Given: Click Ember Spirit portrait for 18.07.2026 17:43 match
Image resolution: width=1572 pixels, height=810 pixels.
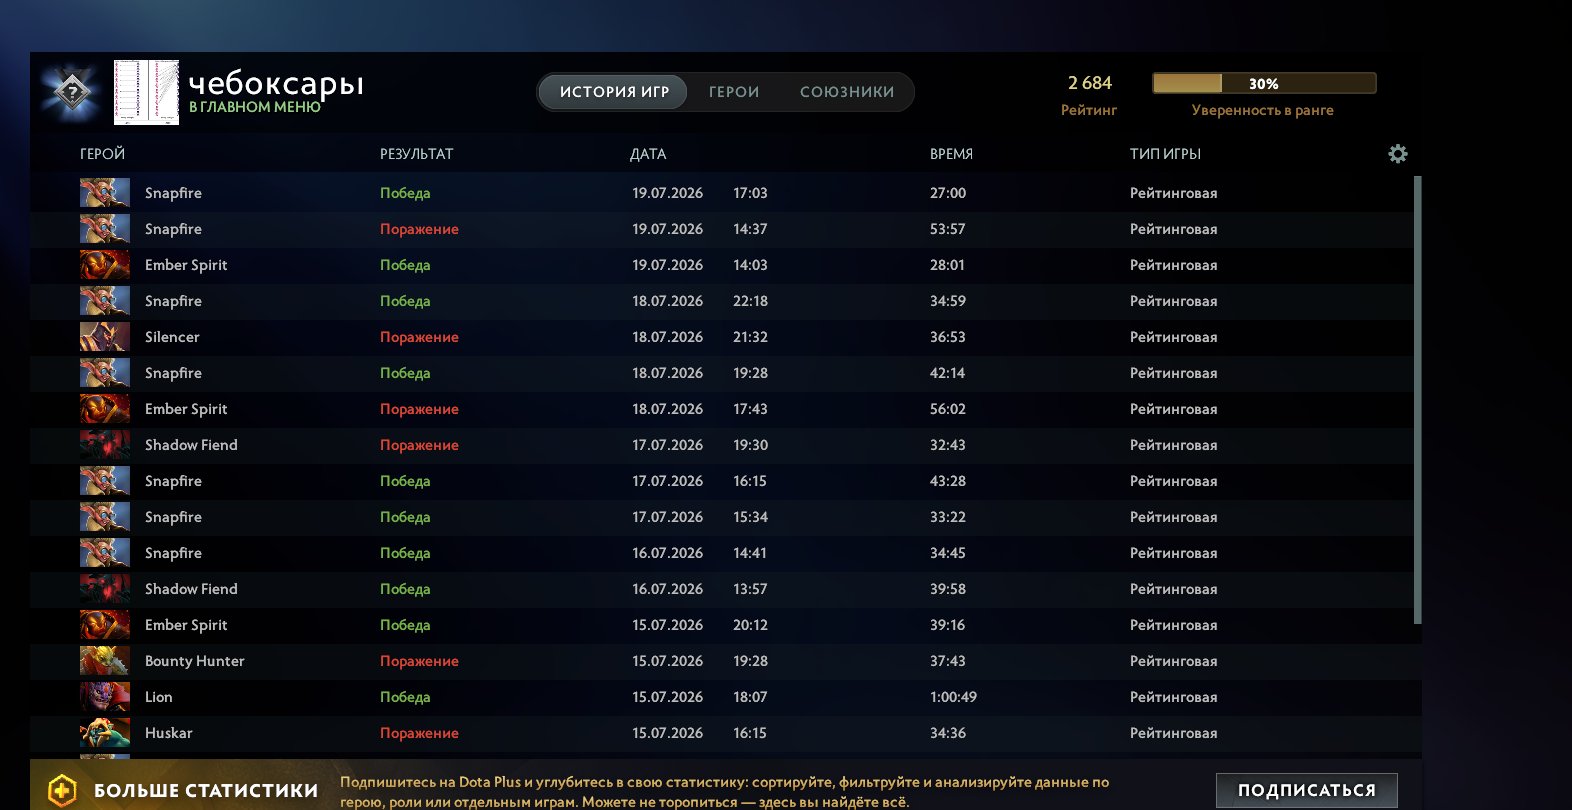Looking at the screenshot, I should pos(105,408).
